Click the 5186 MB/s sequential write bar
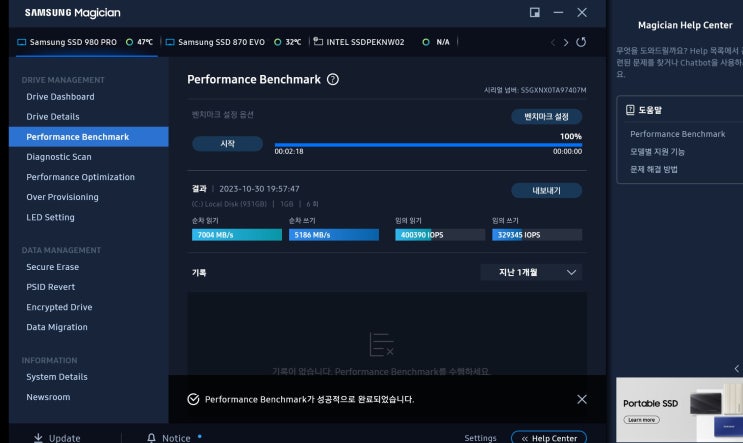Screen dimensions: 743x443 coord(334,235)
